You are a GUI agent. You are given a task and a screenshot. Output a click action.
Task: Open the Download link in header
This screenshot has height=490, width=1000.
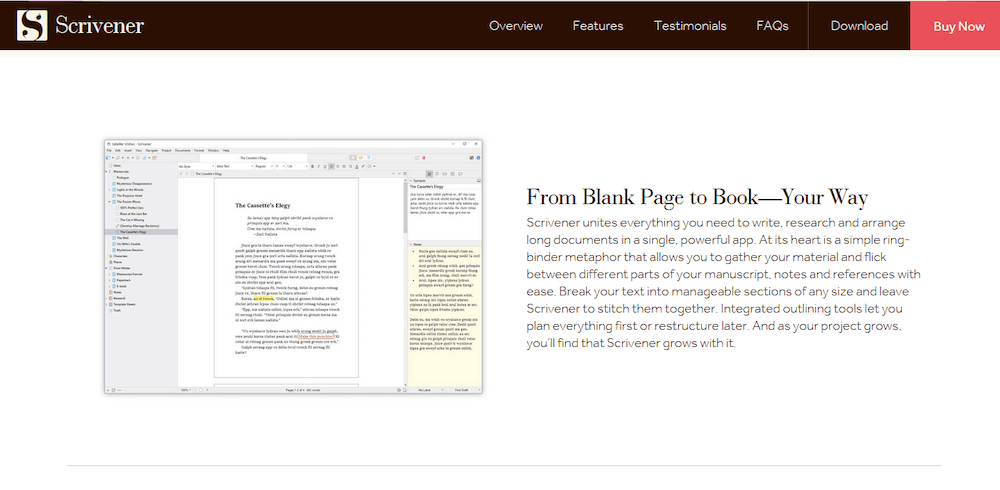pyautogui.click(x=859, y=26)
